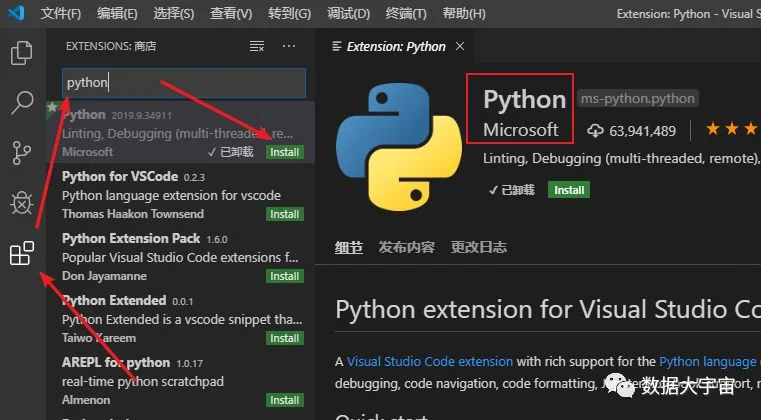Screen dimensions: 761x420
Task: Select Python for VSCode in results list
Action: tap(181, 194)
